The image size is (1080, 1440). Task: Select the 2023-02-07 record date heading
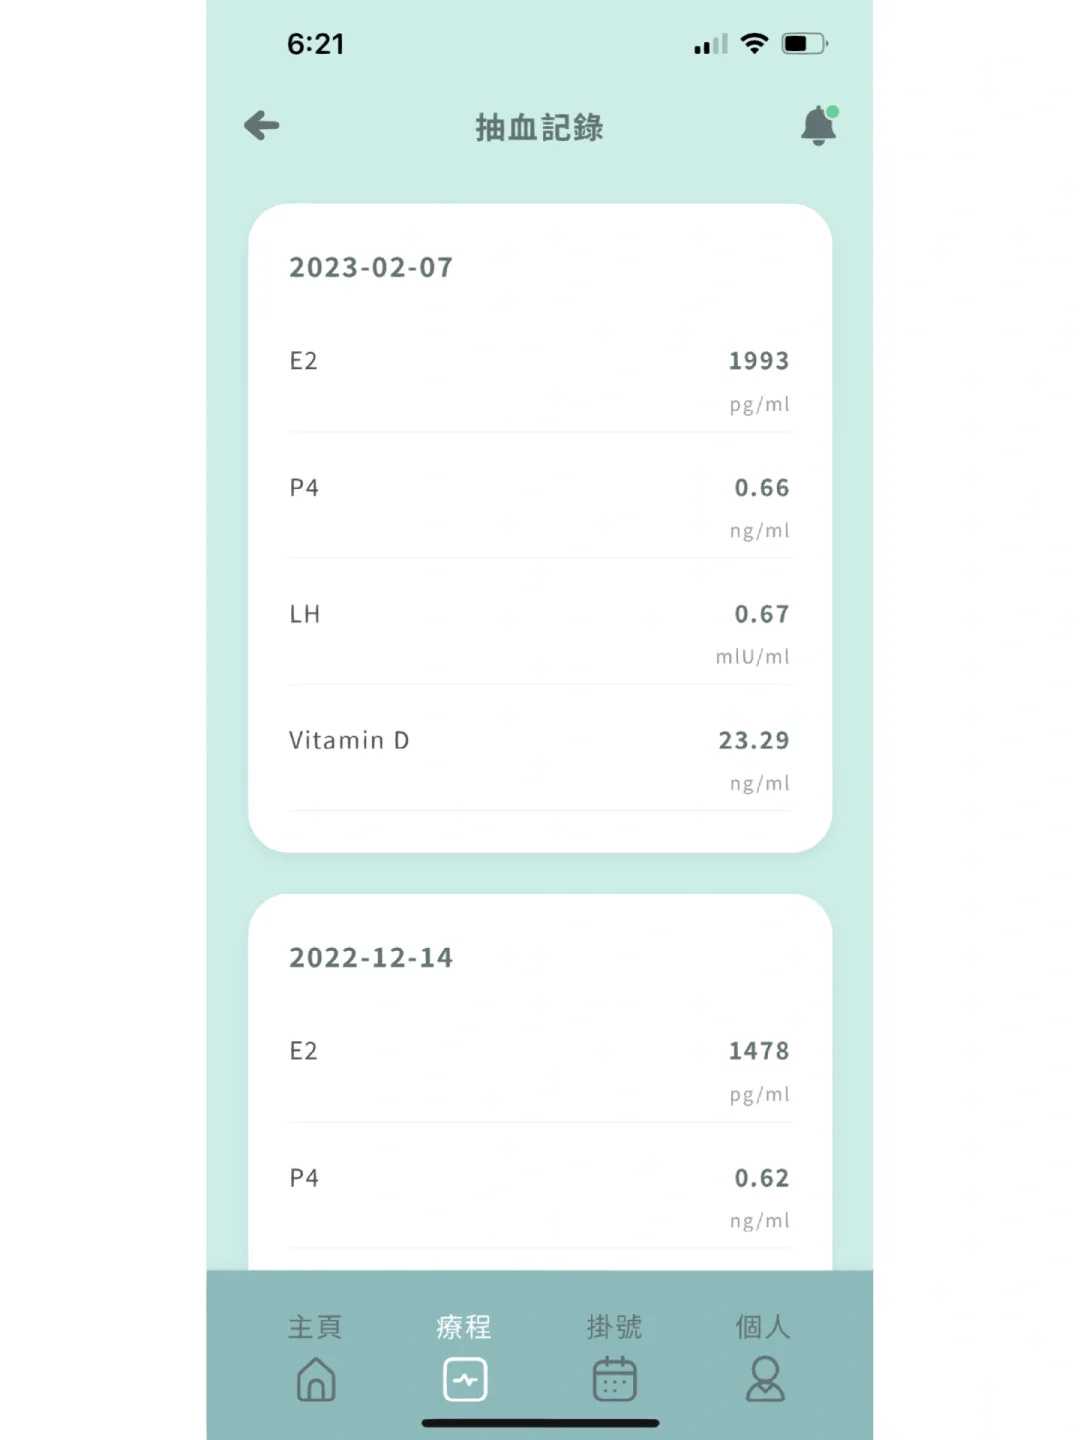[x=371, y=268]
